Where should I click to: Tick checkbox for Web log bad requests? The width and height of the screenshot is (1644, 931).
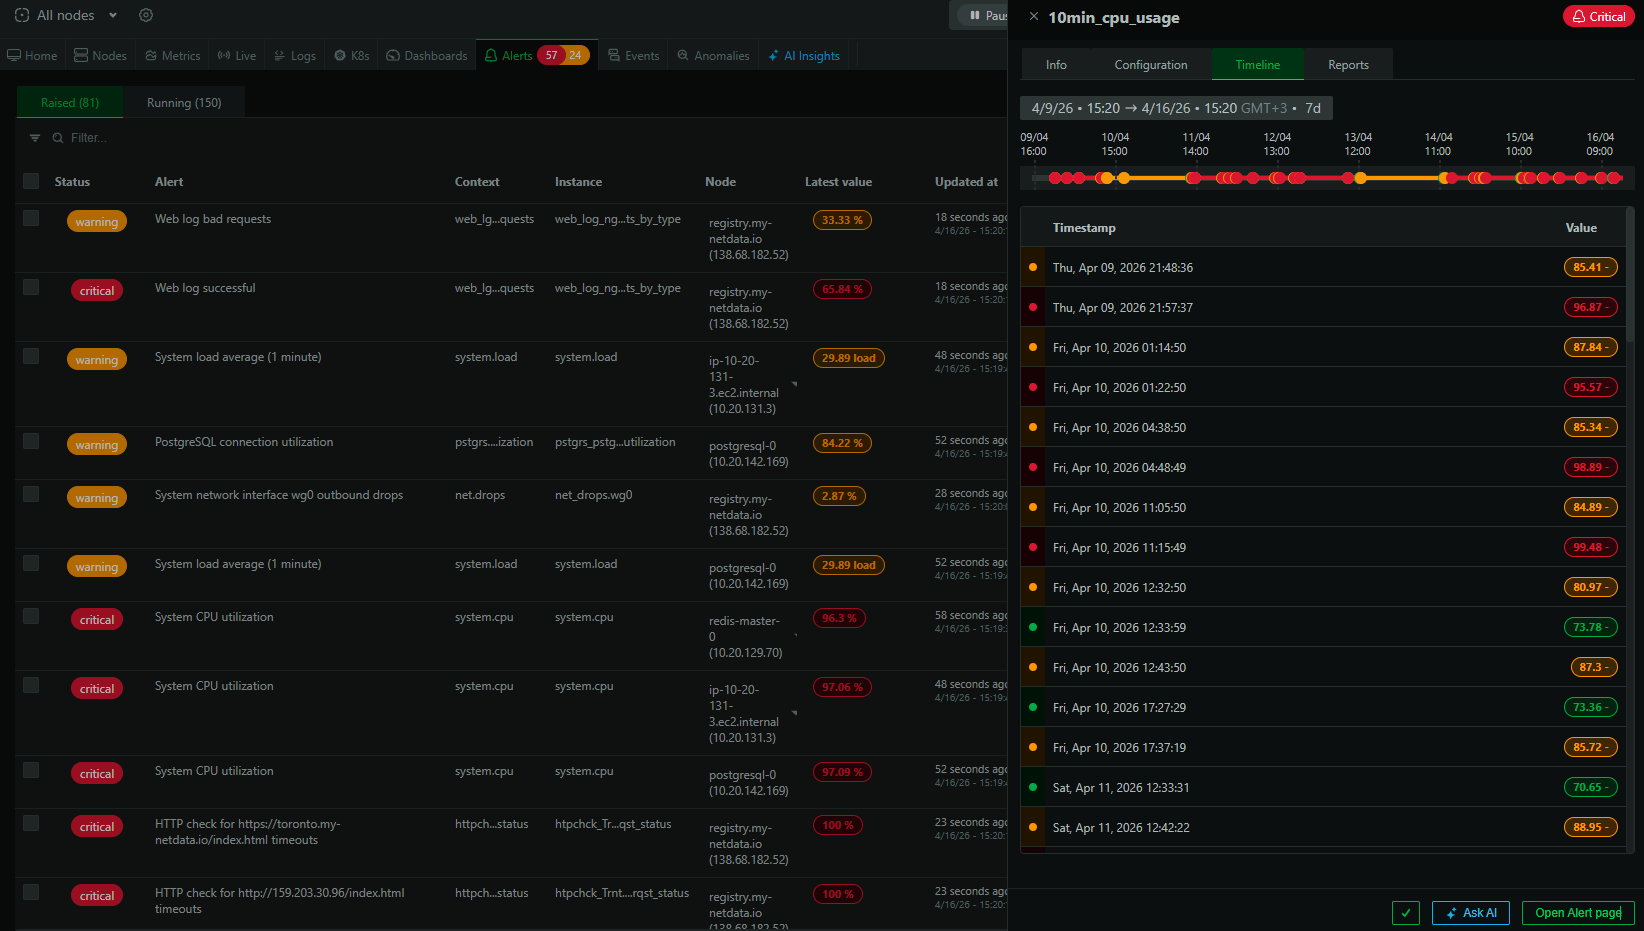coord(31,218)
